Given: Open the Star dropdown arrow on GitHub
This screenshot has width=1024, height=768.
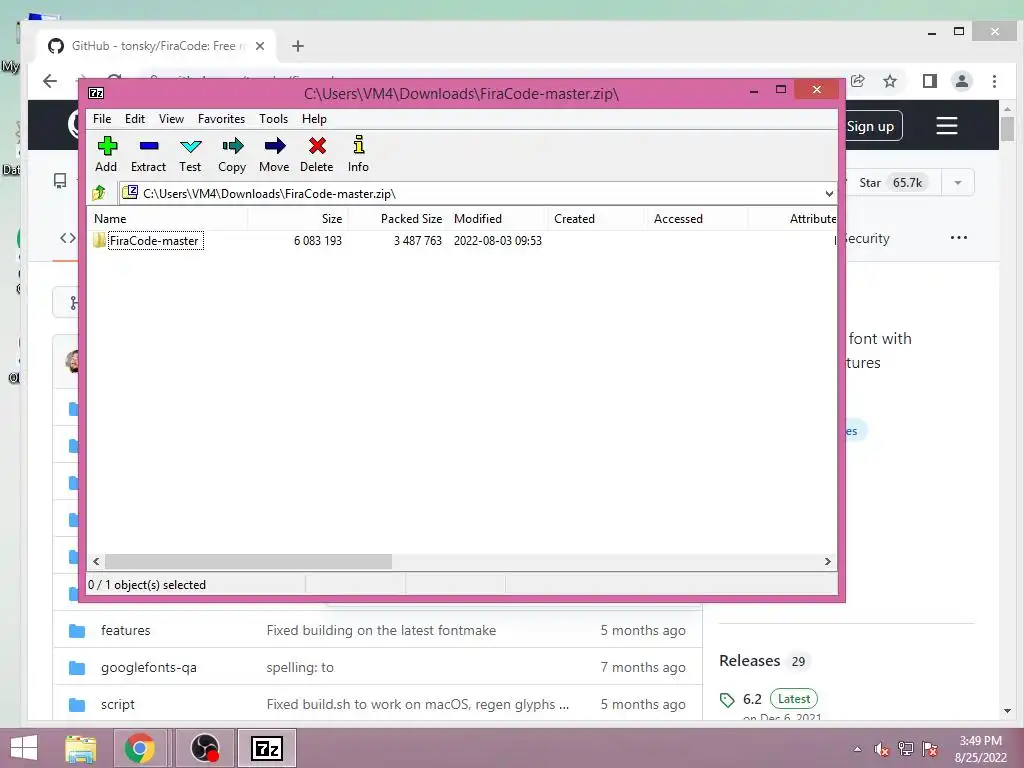Looking at the screenshot, I should [958, 183].
